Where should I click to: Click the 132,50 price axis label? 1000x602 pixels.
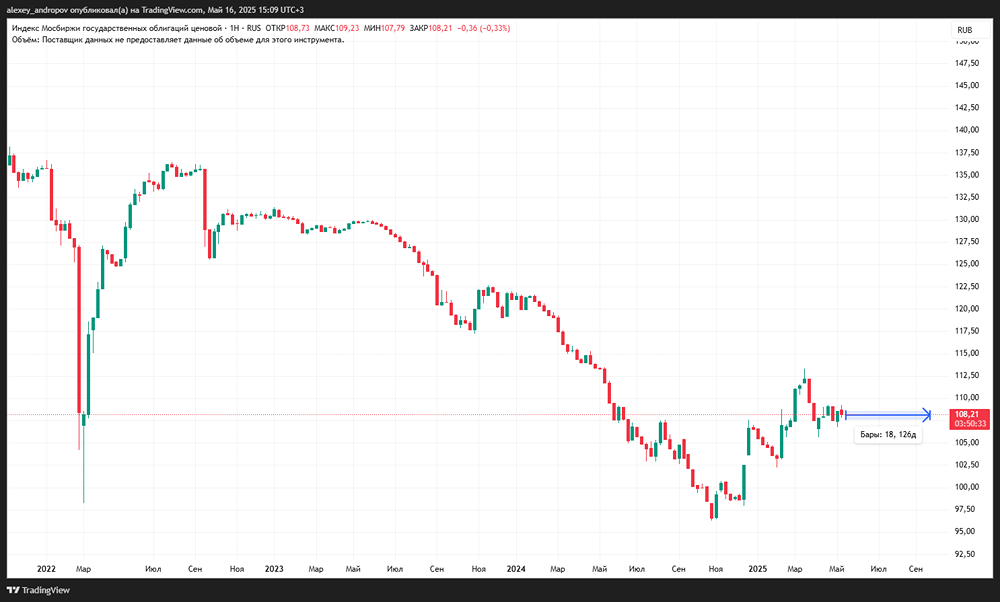coord(967,197)
